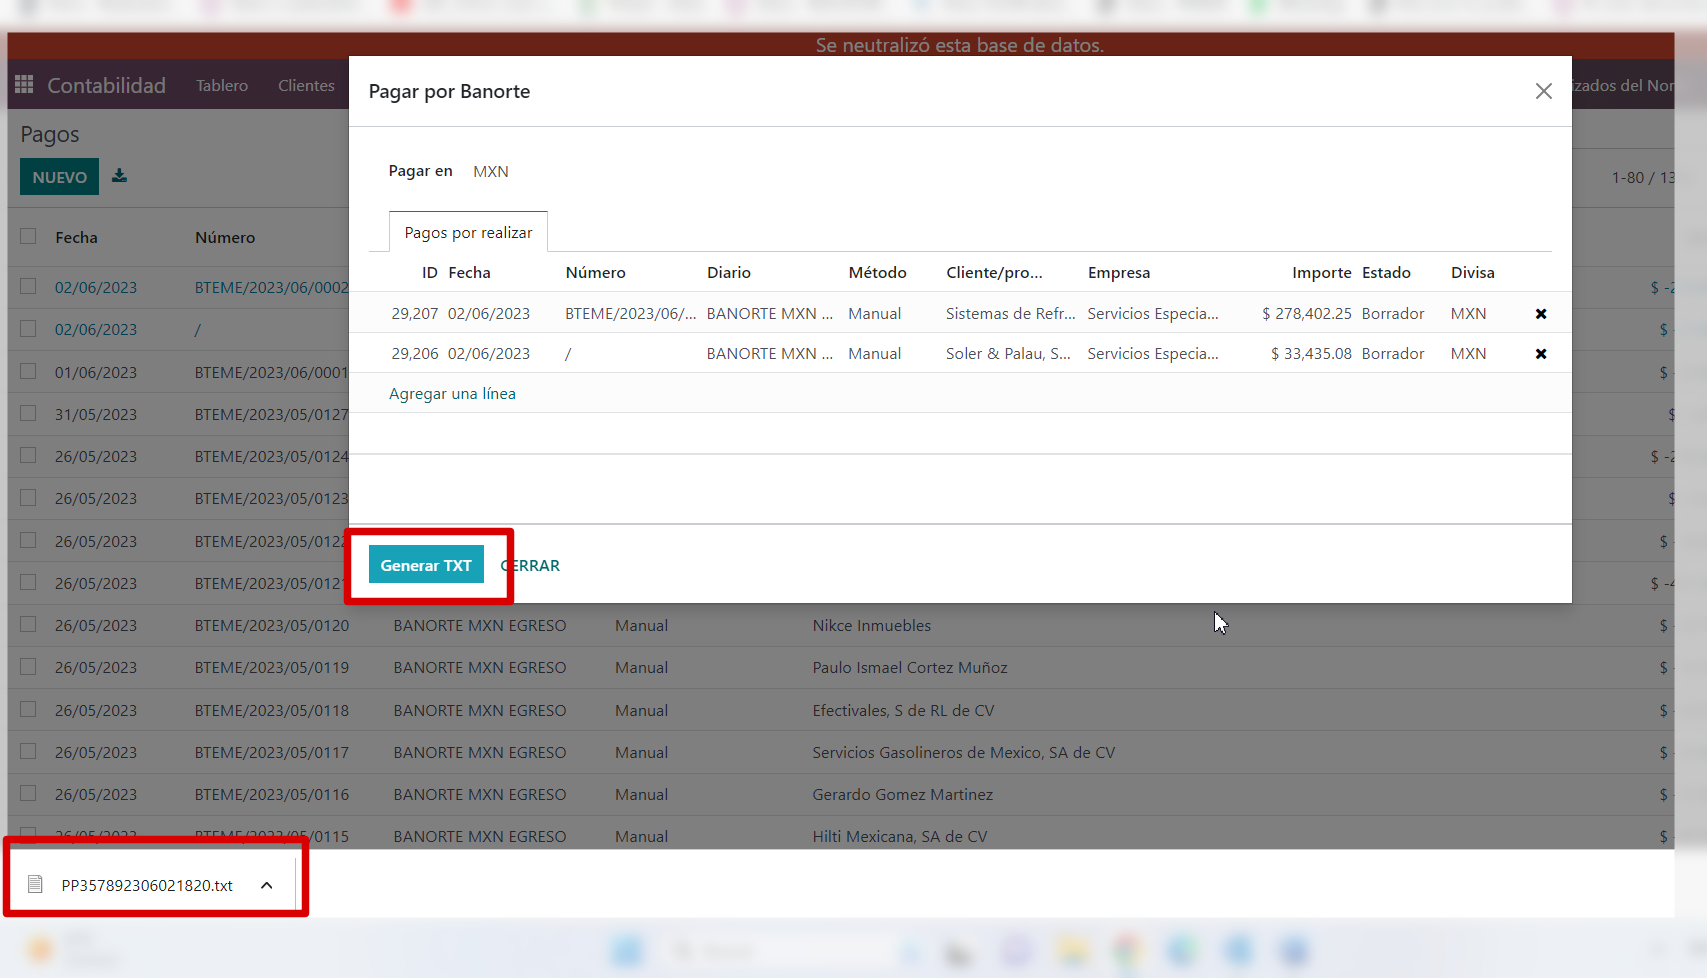Check row BTEME/2023/05/0123 checkbox
Screen dimensions: 1707x978
[28, 498]
